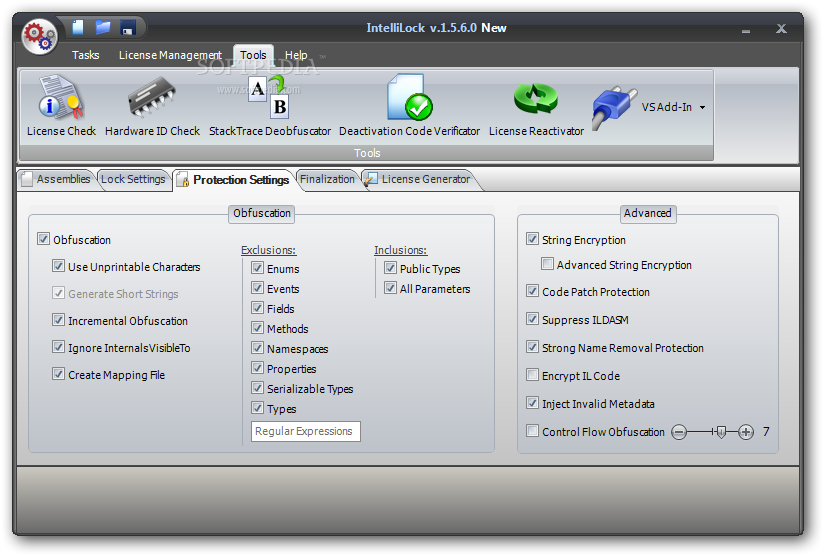Increase control flow obfuscation with plus icon
Image resolution: width=824 pixels, height=556 pixels.
point(745,432)
